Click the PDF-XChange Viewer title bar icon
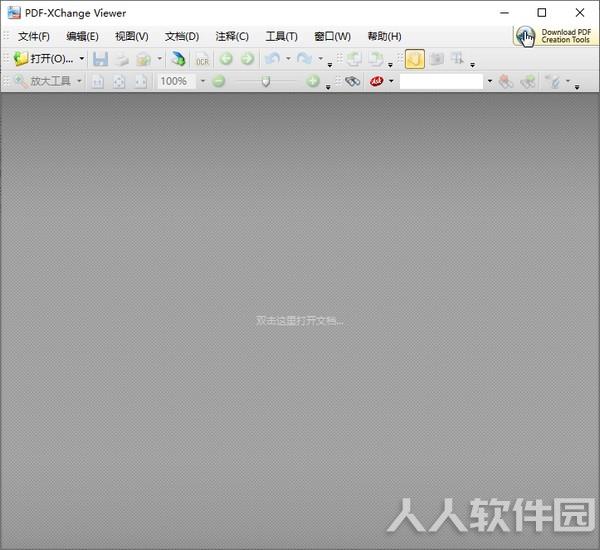The width and height of the screenshot is (600, 550). click(x=14, y=13)
